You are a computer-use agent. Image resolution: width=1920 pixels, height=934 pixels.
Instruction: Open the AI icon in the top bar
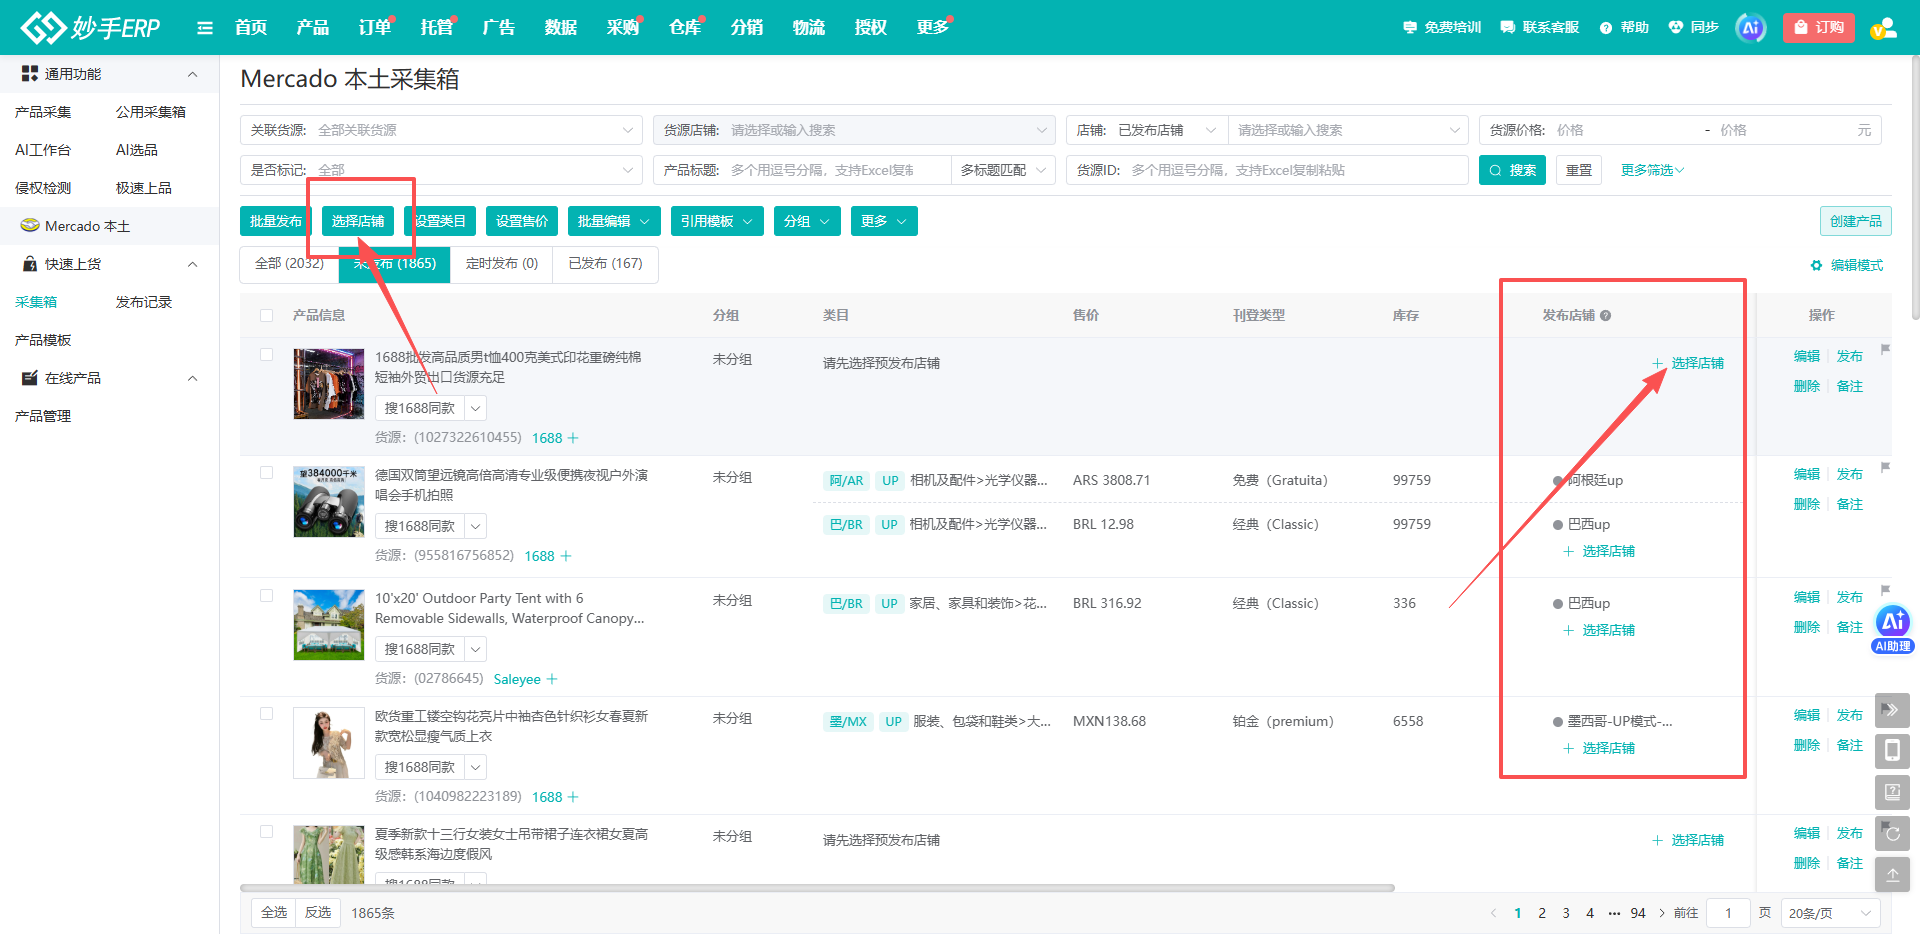pyautogui.click(x=1750, y=28)
